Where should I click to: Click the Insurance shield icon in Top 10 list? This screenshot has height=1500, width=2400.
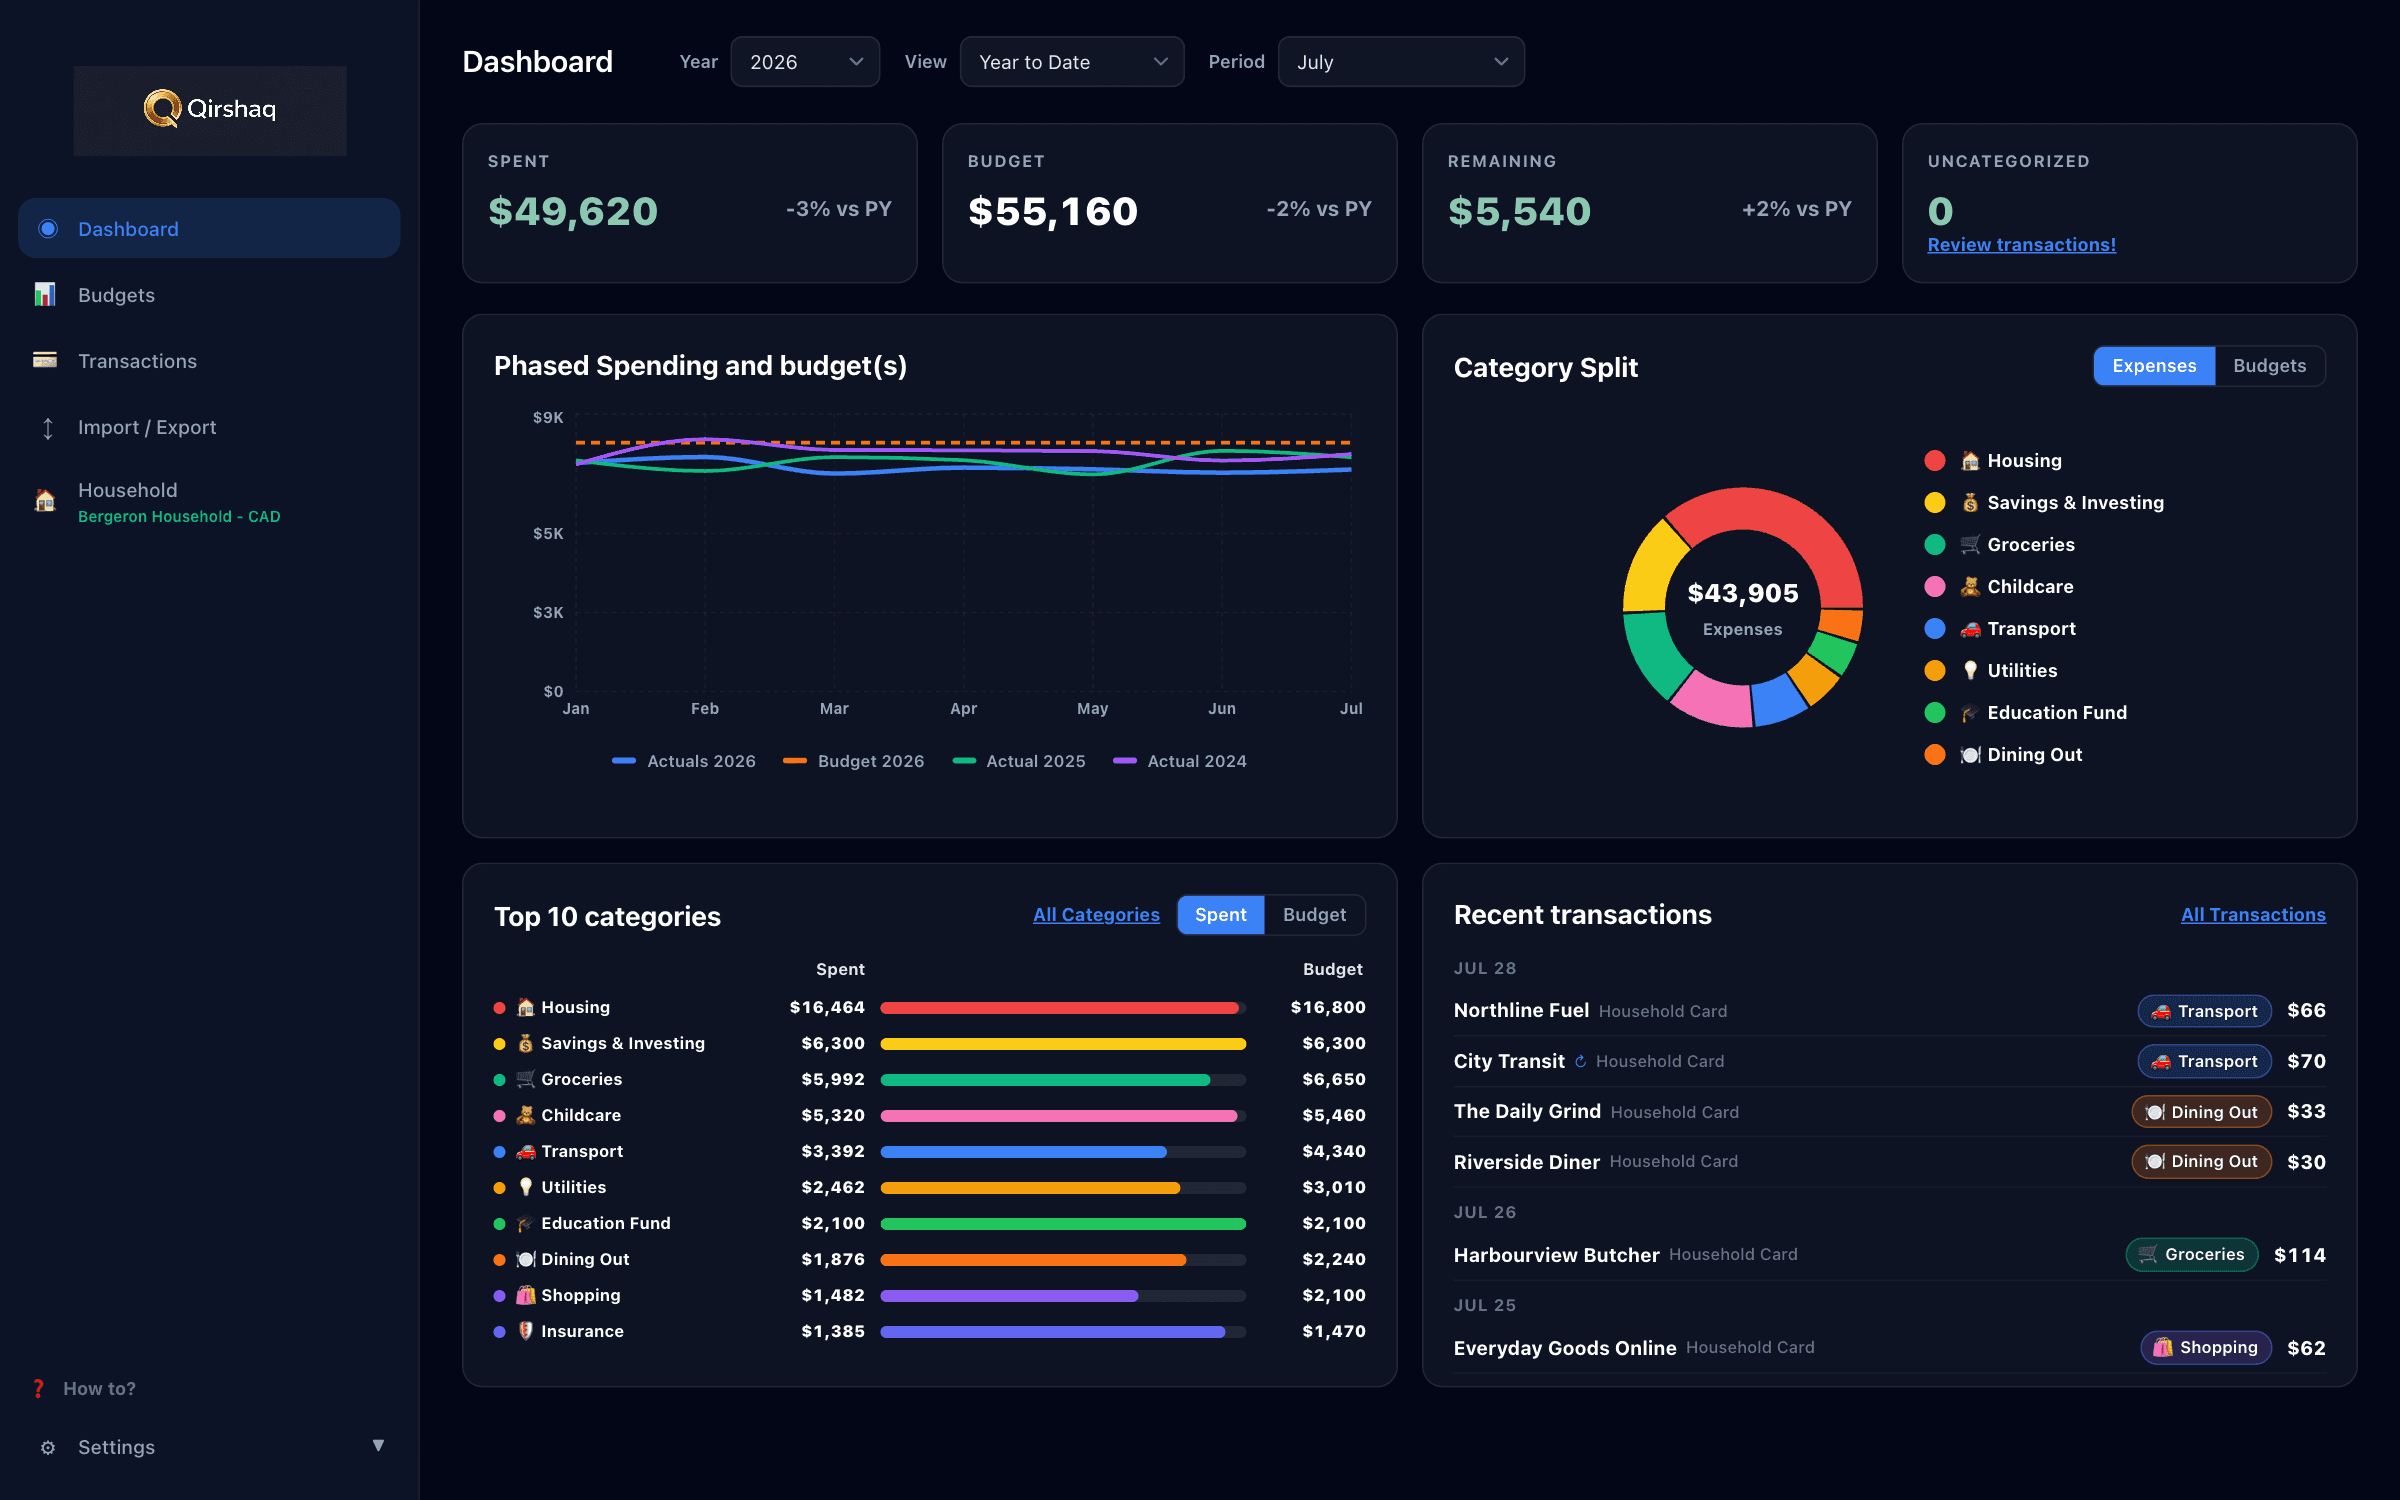tap(526, 1331)
